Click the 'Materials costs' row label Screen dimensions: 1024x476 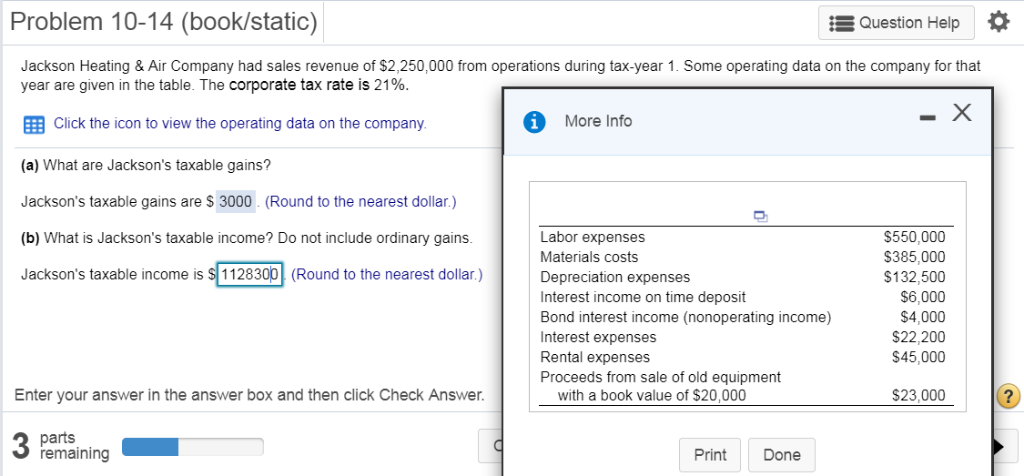(x=589, y=257)
